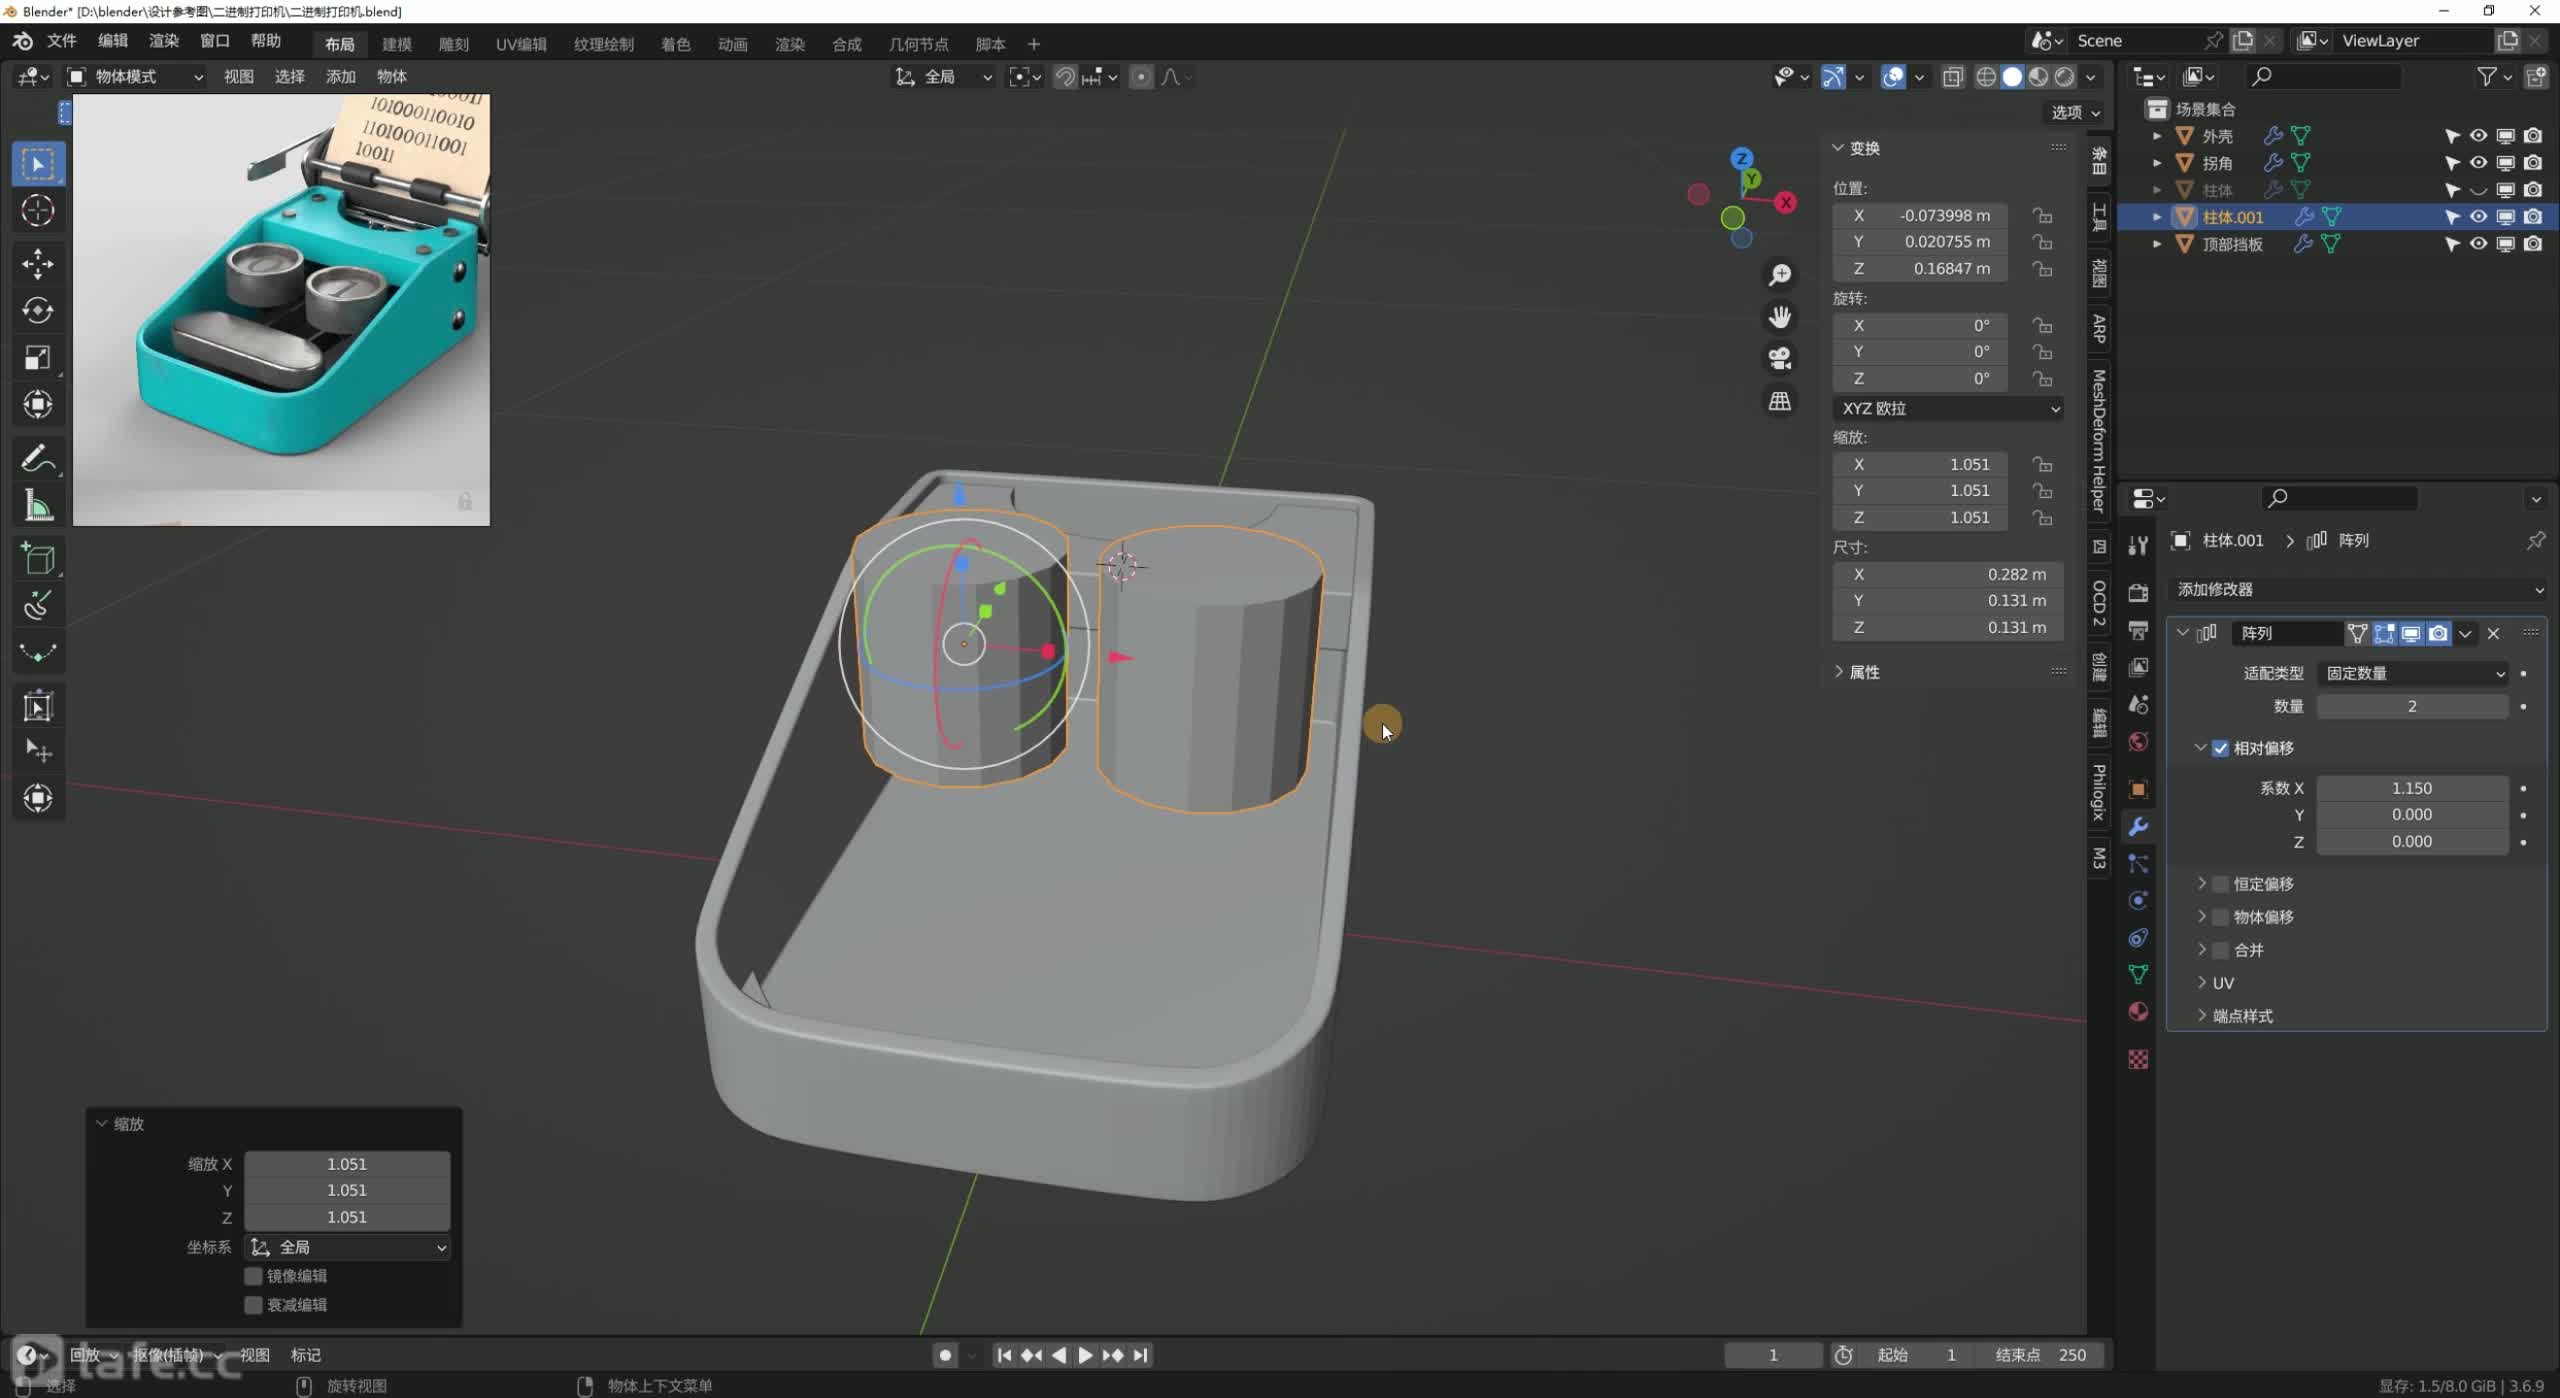This screenshot has width=2560, height=1398.
Task: Open the 文件 menu
Action: point(62,41)
